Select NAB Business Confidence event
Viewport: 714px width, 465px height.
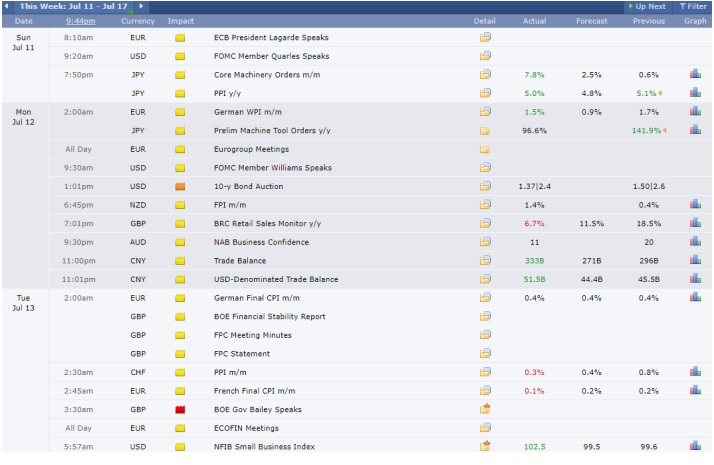point(261,242)
